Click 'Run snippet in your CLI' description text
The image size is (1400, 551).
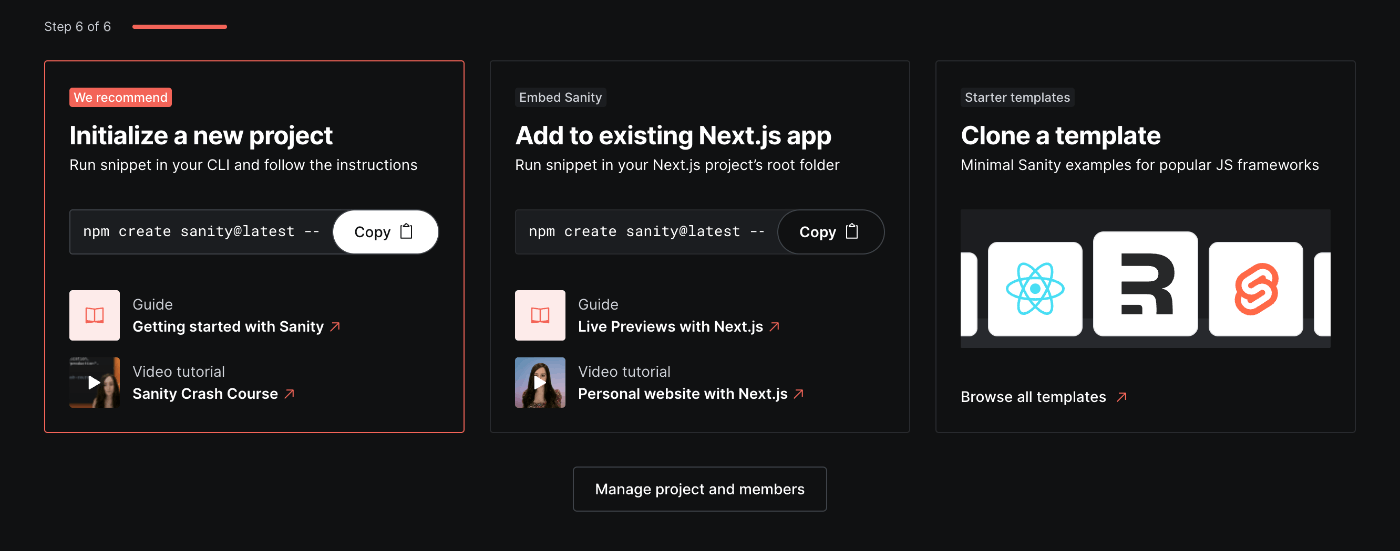243,165
